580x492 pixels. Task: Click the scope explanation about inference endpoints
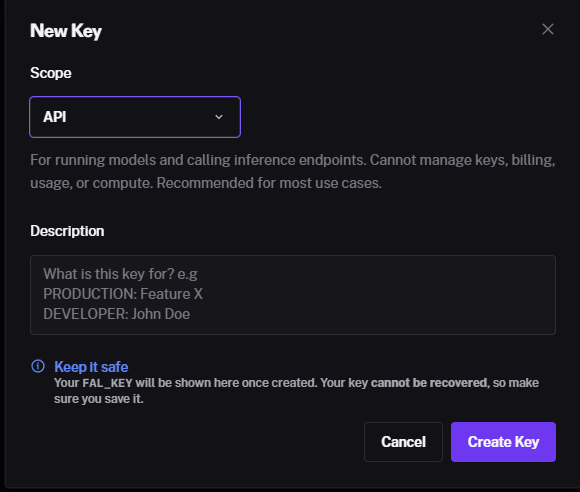[x=293, y=171]
